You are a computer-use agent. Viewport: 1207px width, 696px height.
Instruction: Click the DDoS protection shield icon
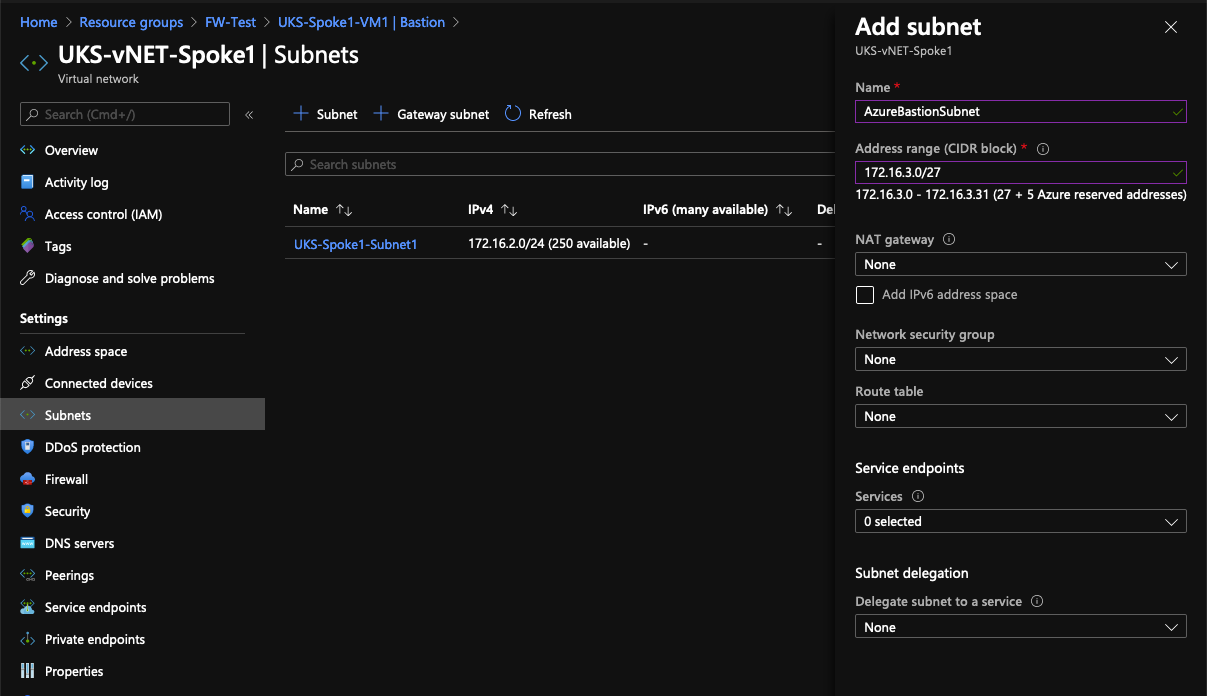coord(27,447)
